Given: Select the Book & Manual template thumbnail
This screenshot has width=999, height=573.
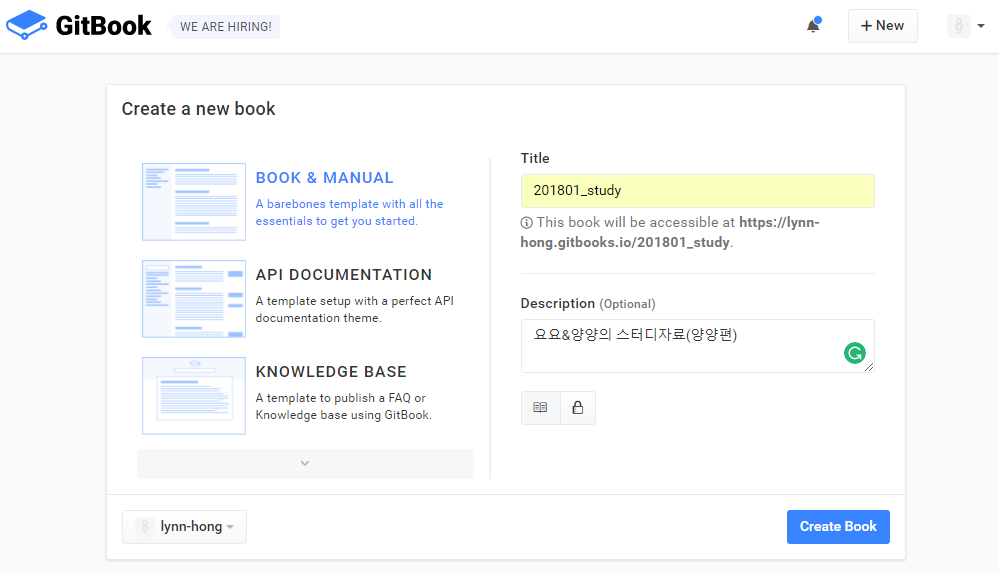Looking at the screenshot, I should [194, 201].
